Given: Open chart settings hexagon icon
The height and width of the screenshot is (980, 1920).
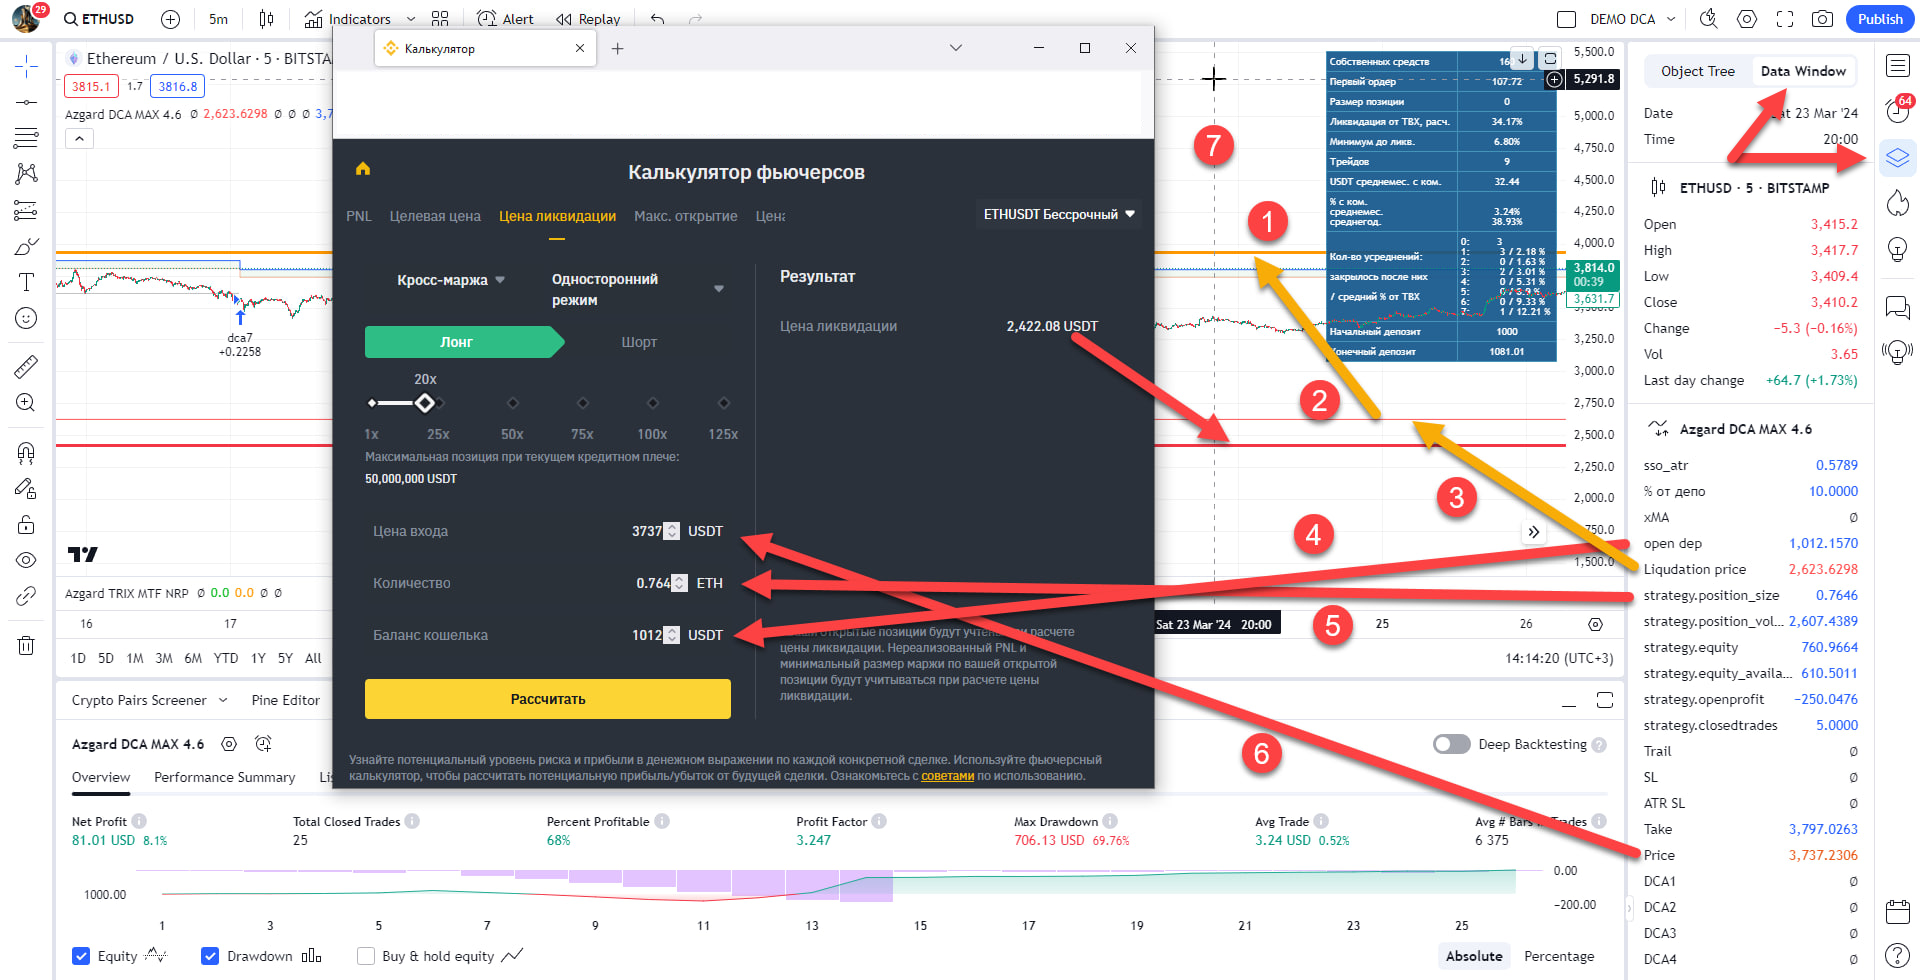Looking at the screenshot, I should point(1747,19).
